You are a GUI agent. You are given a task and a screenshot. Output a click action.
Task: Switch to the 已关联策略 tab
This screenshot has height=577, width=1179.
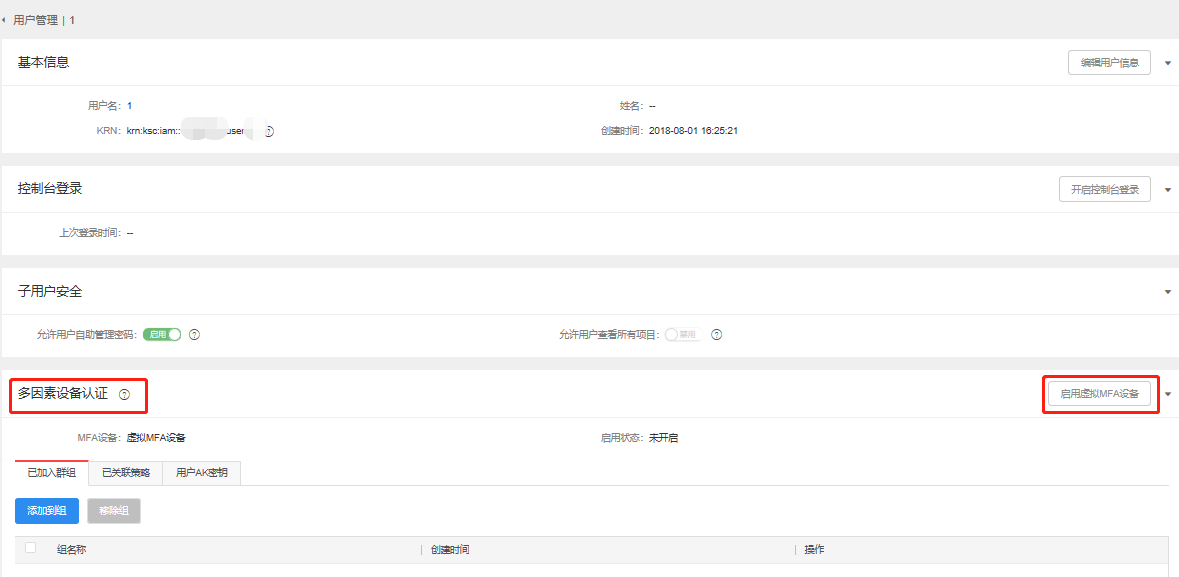click(x=125, y=473)
